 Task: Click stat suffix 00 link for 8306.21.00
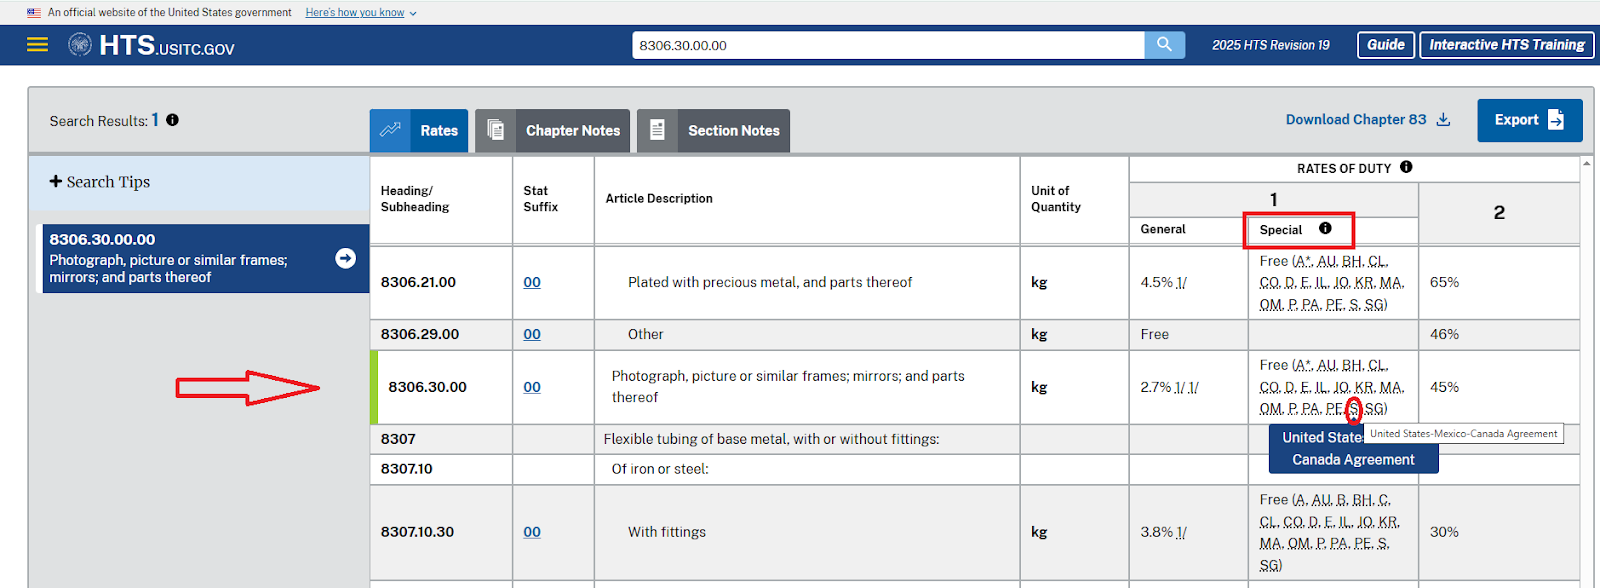(532, 282)
